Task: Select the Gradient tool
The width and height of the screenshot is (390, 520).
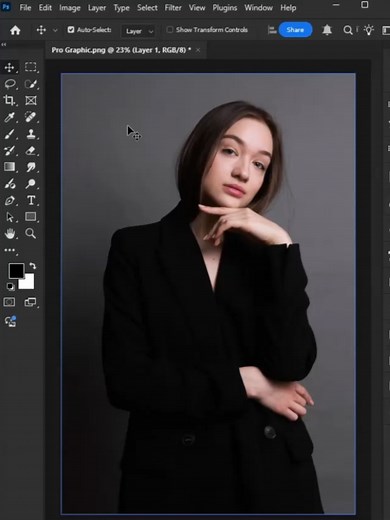Action: (x=9, y=167)
